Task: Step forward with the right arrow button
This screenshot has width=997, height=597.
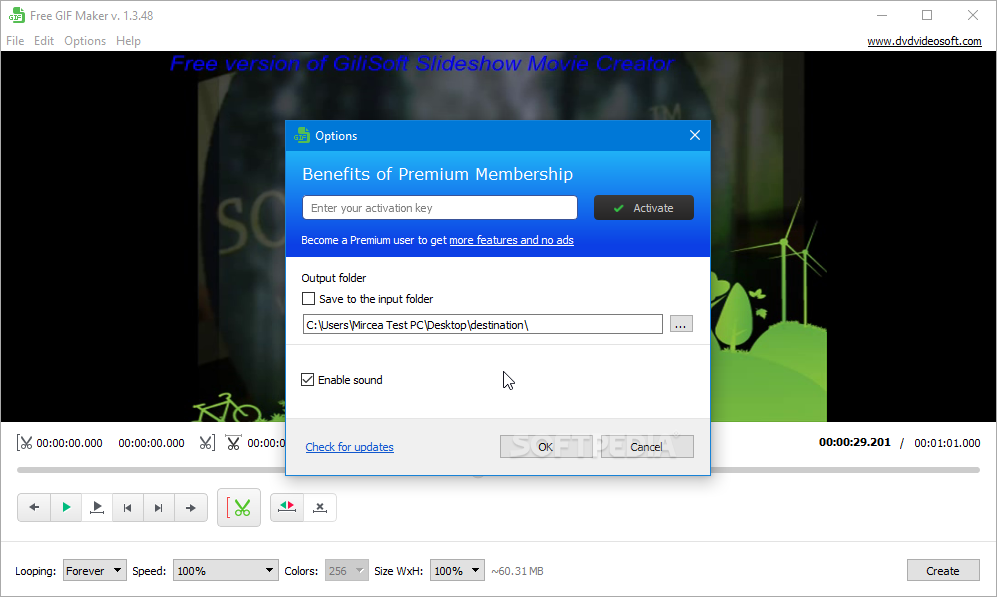Action: point(190,507)
